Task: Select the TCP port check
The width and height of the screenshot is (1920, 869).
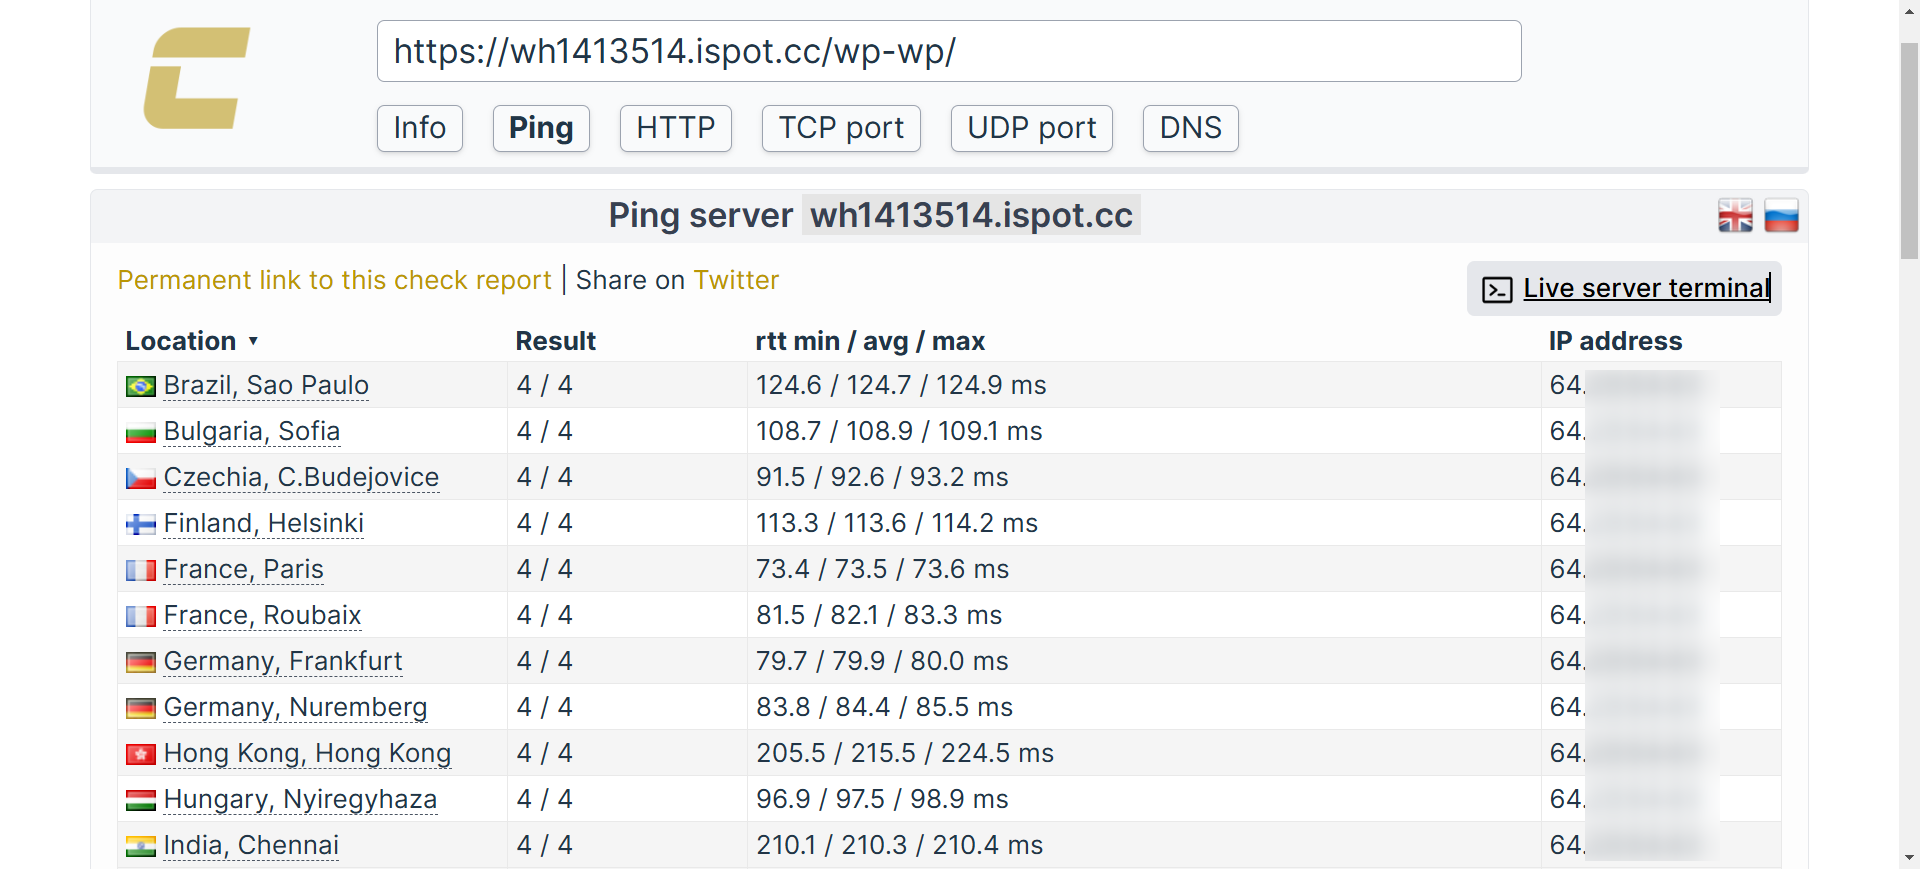Action: point(840,128)
